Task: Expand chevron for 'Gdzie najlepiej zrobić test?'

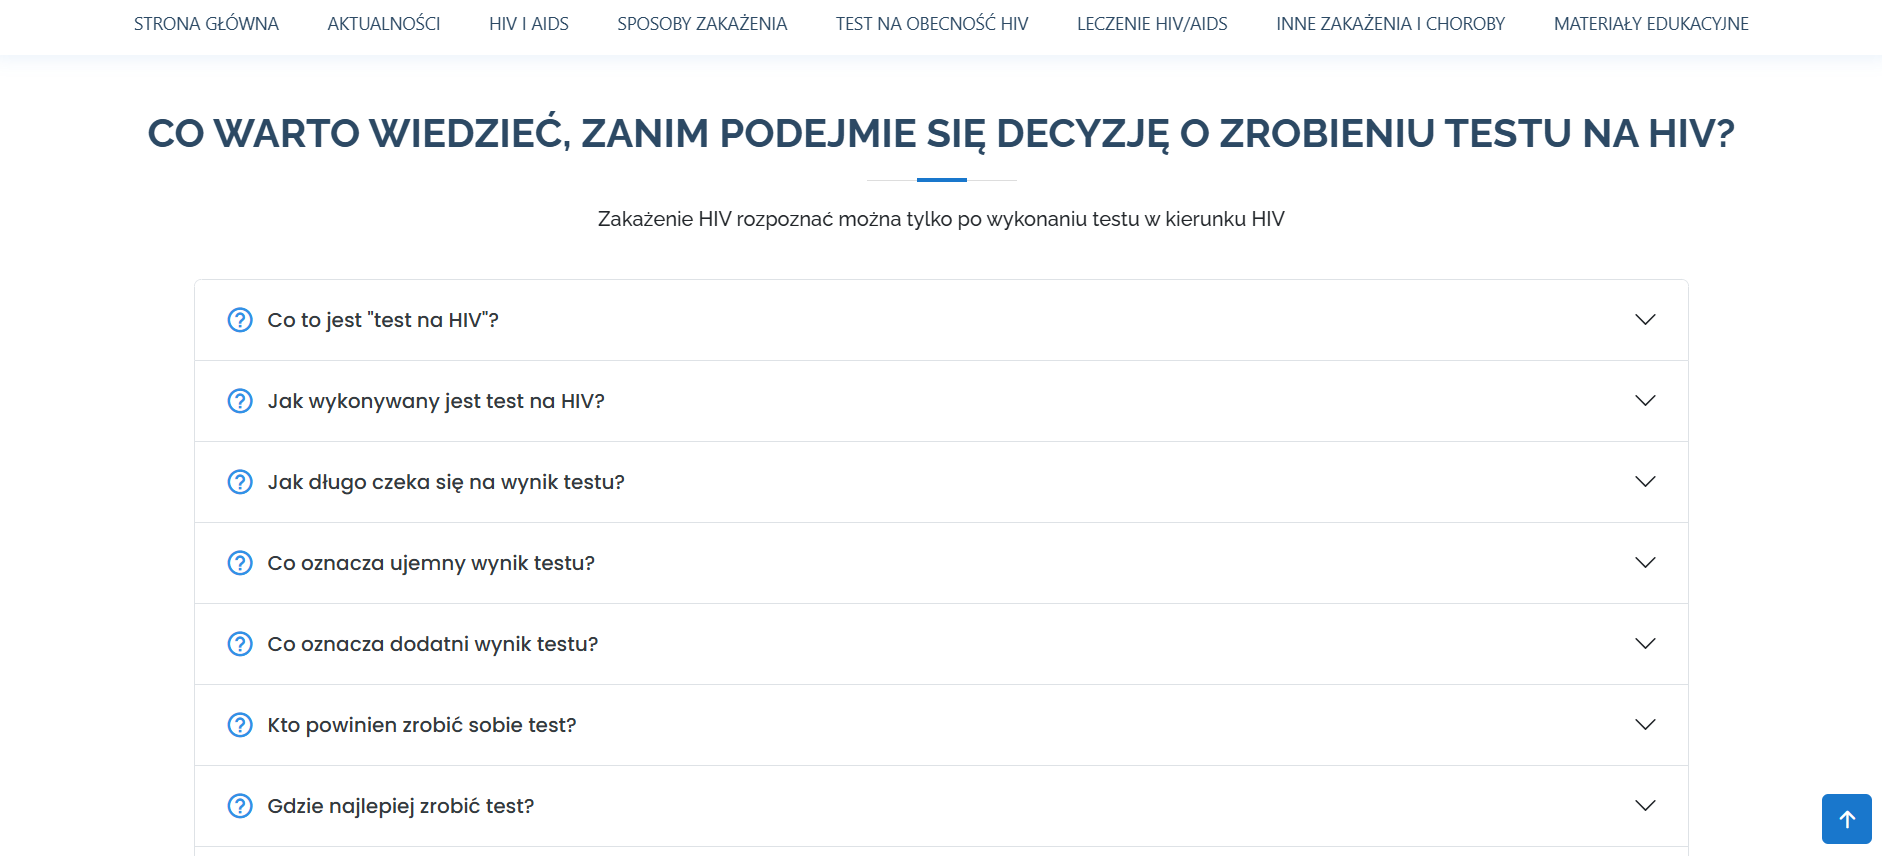Action: (x=1645, y=806)
